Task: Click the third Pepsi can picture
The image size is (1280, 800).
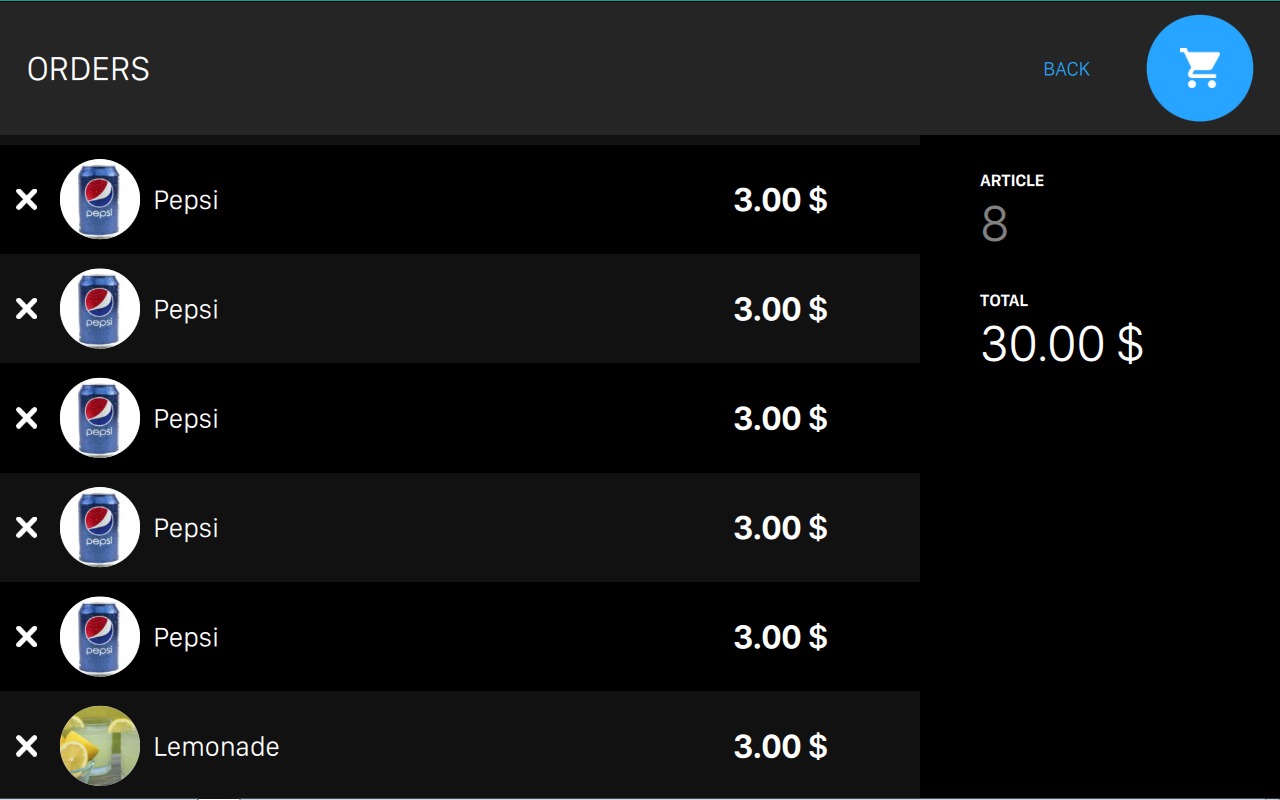Action: pyautogui.click(x=100, y=418)
